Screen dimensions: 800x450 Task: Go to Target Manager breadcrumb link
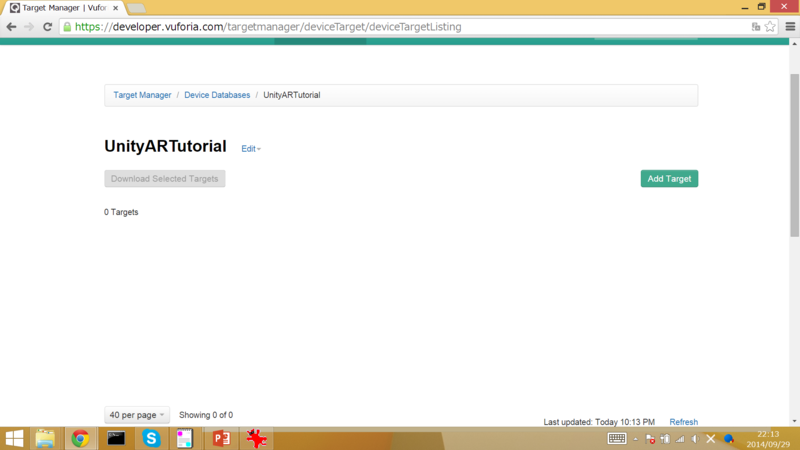coord(142,95)
